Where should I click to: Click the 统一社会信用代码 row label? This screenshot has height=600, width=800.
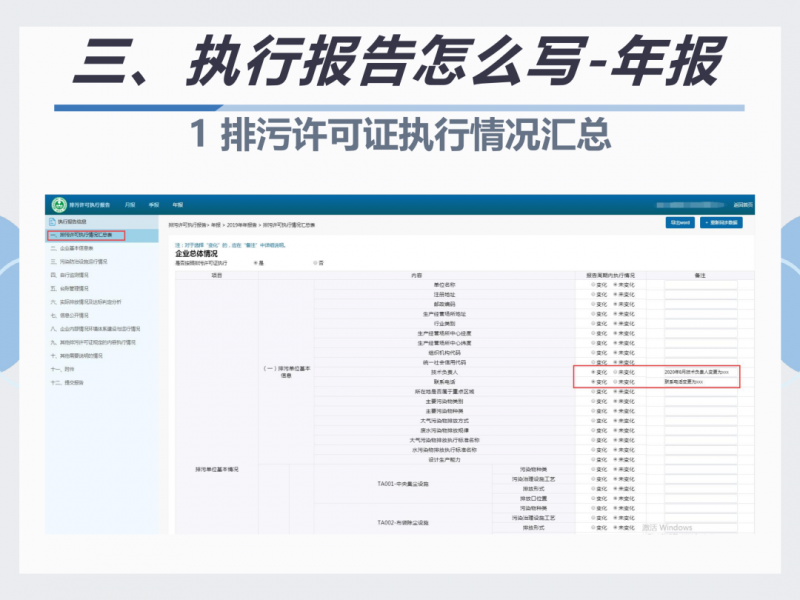tap(444, 362)
